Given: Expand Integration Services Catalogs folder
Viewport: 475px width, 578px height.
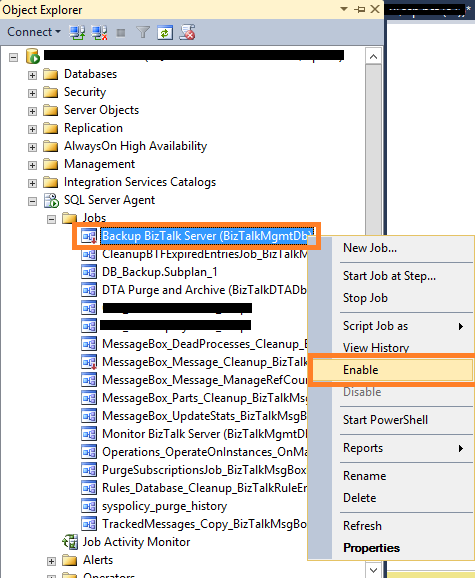Looking at the screenshot, I should (x=32, y=183).
